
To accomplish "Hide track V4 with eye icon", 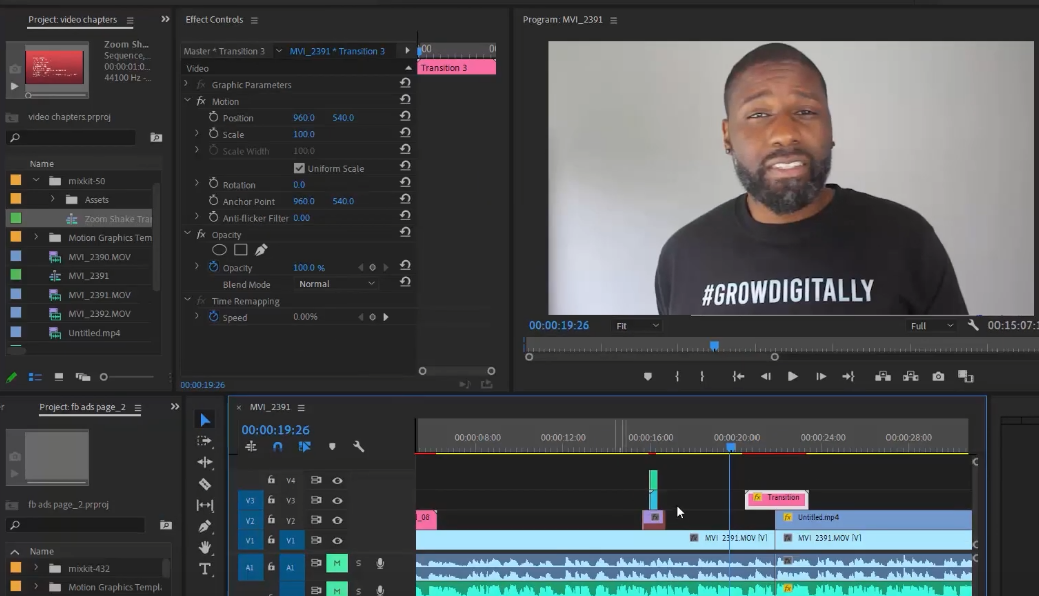I will click(x=337, y=480).
